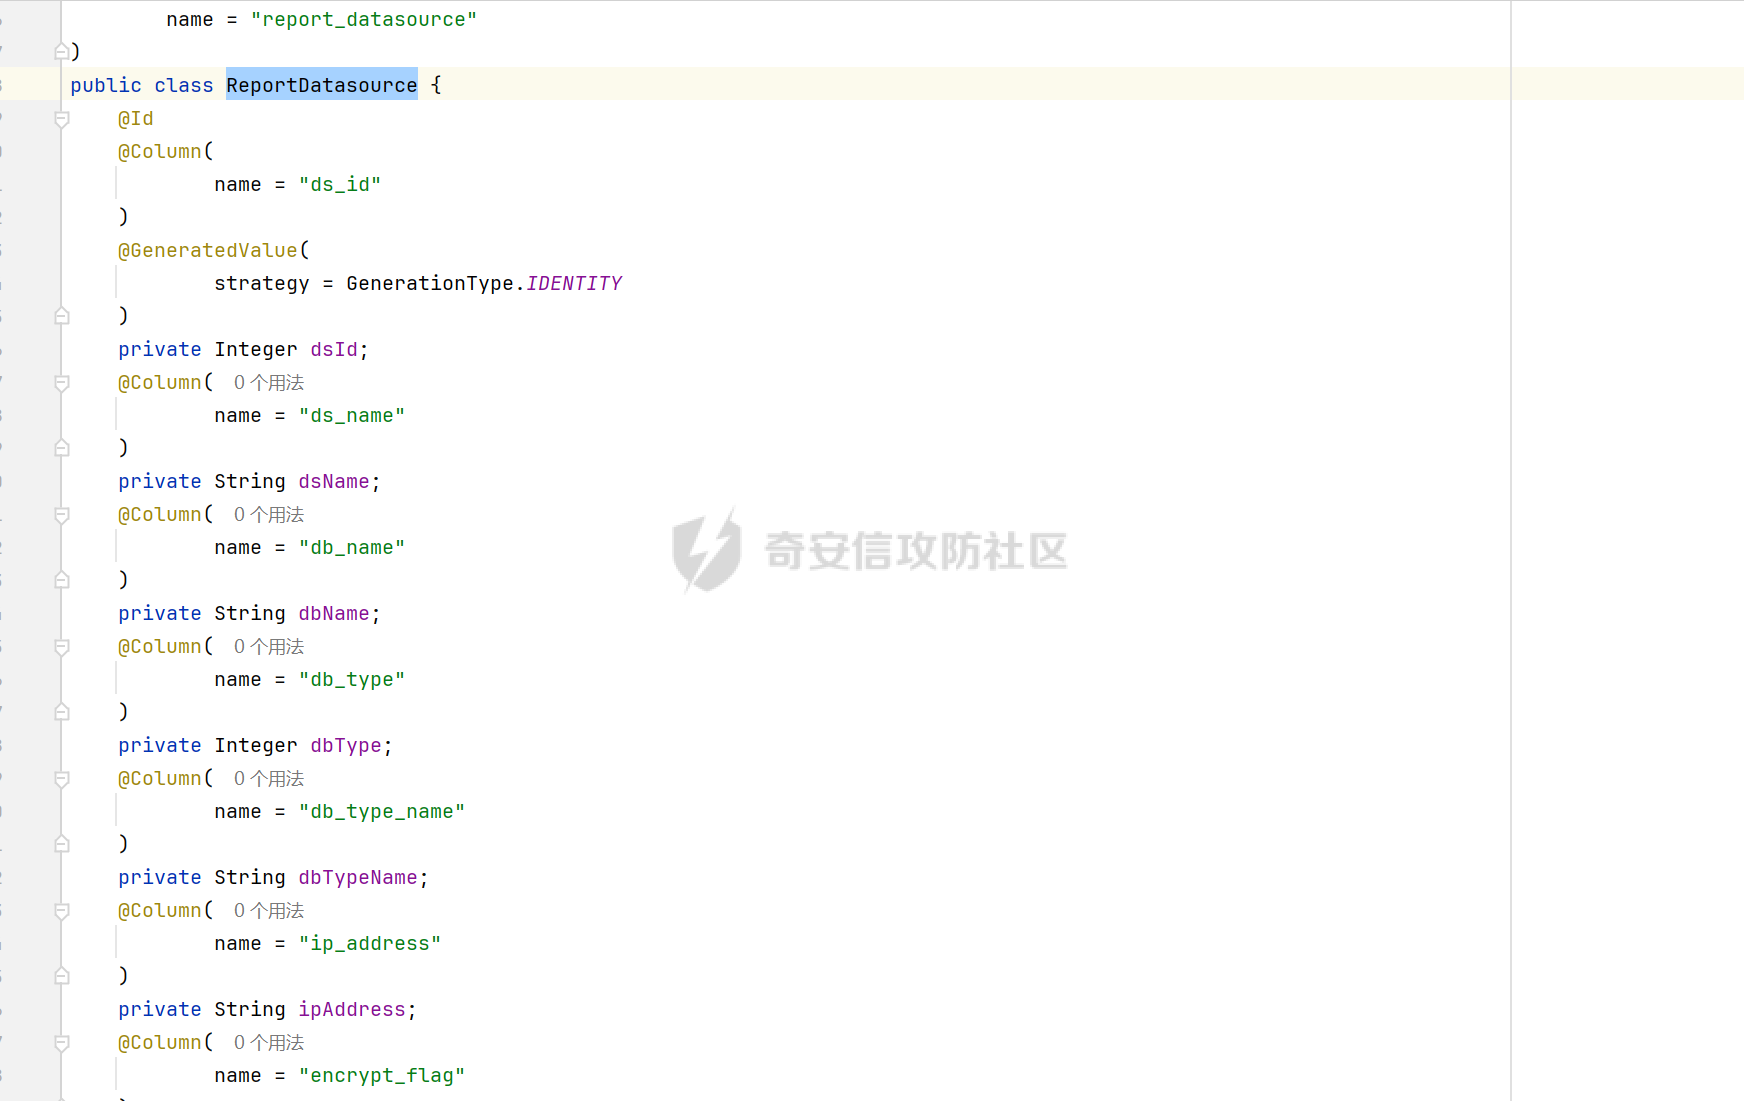The image size is (1744, 1101).
Task: Click the italic IDENTITY constant
Action: (574, 284)
